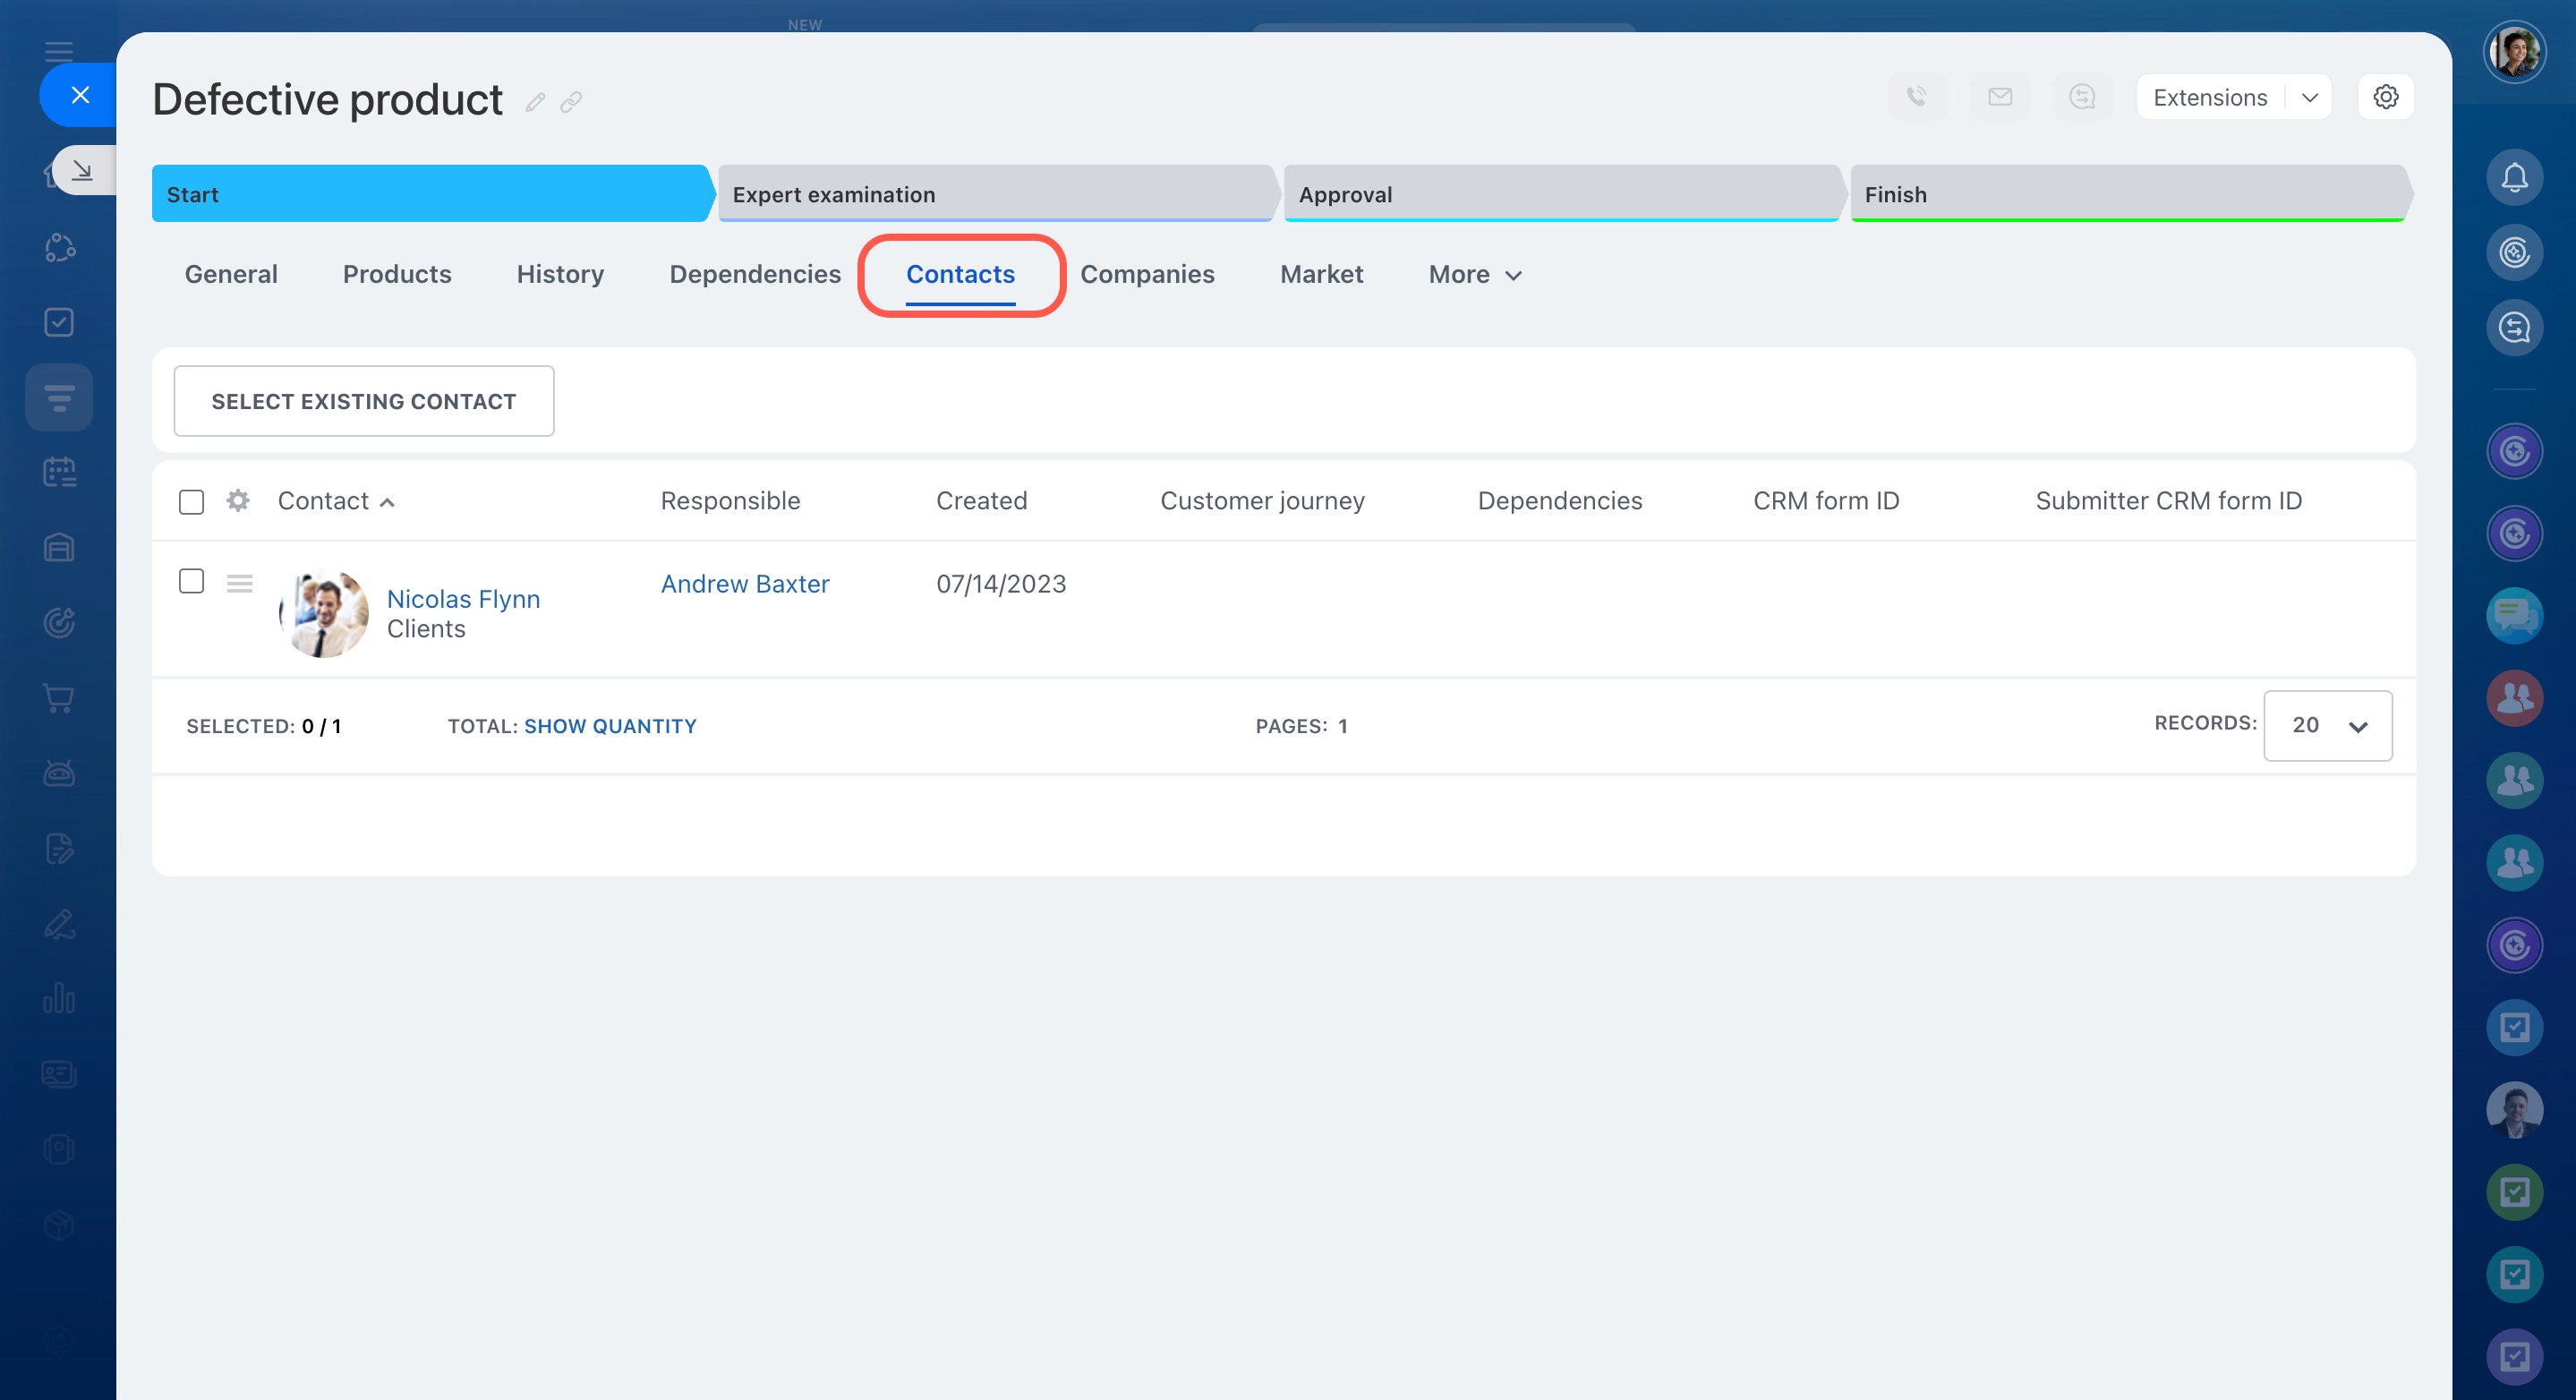Sort by the Responsible column header

[x=730, y=501]
